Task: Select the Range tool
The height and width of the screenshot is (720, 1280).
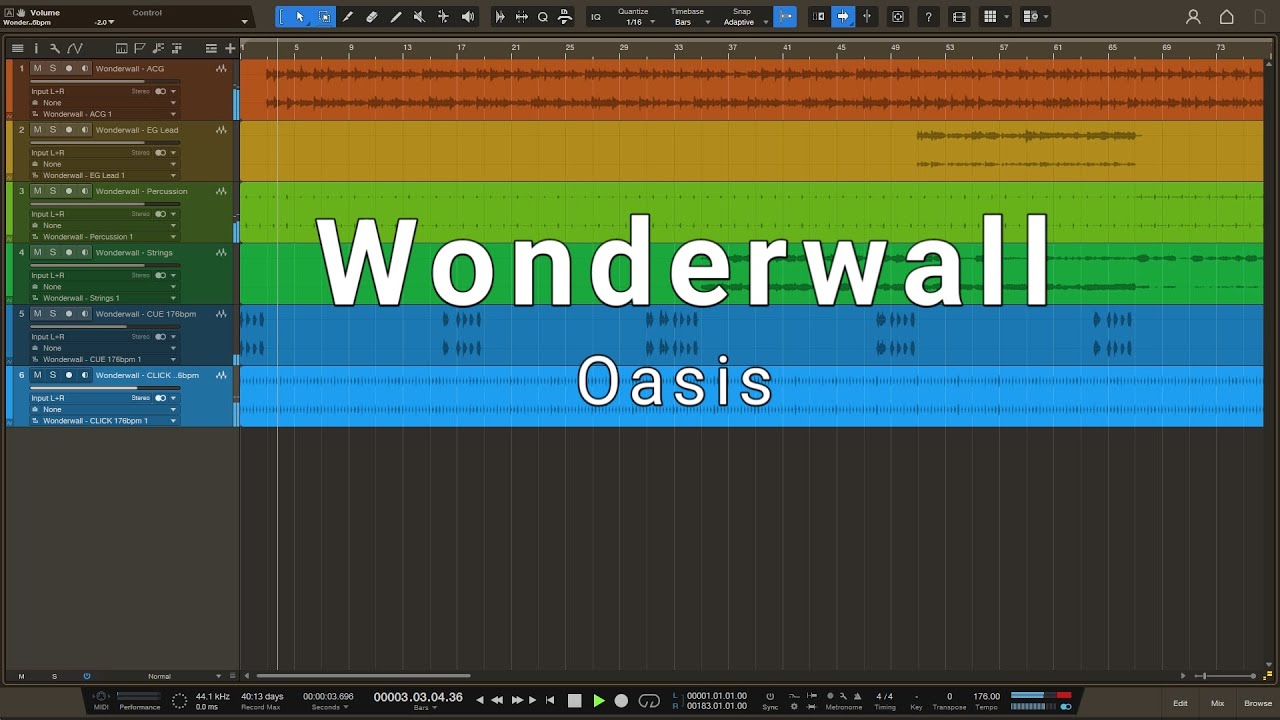Action: click(x=324, y=17)
